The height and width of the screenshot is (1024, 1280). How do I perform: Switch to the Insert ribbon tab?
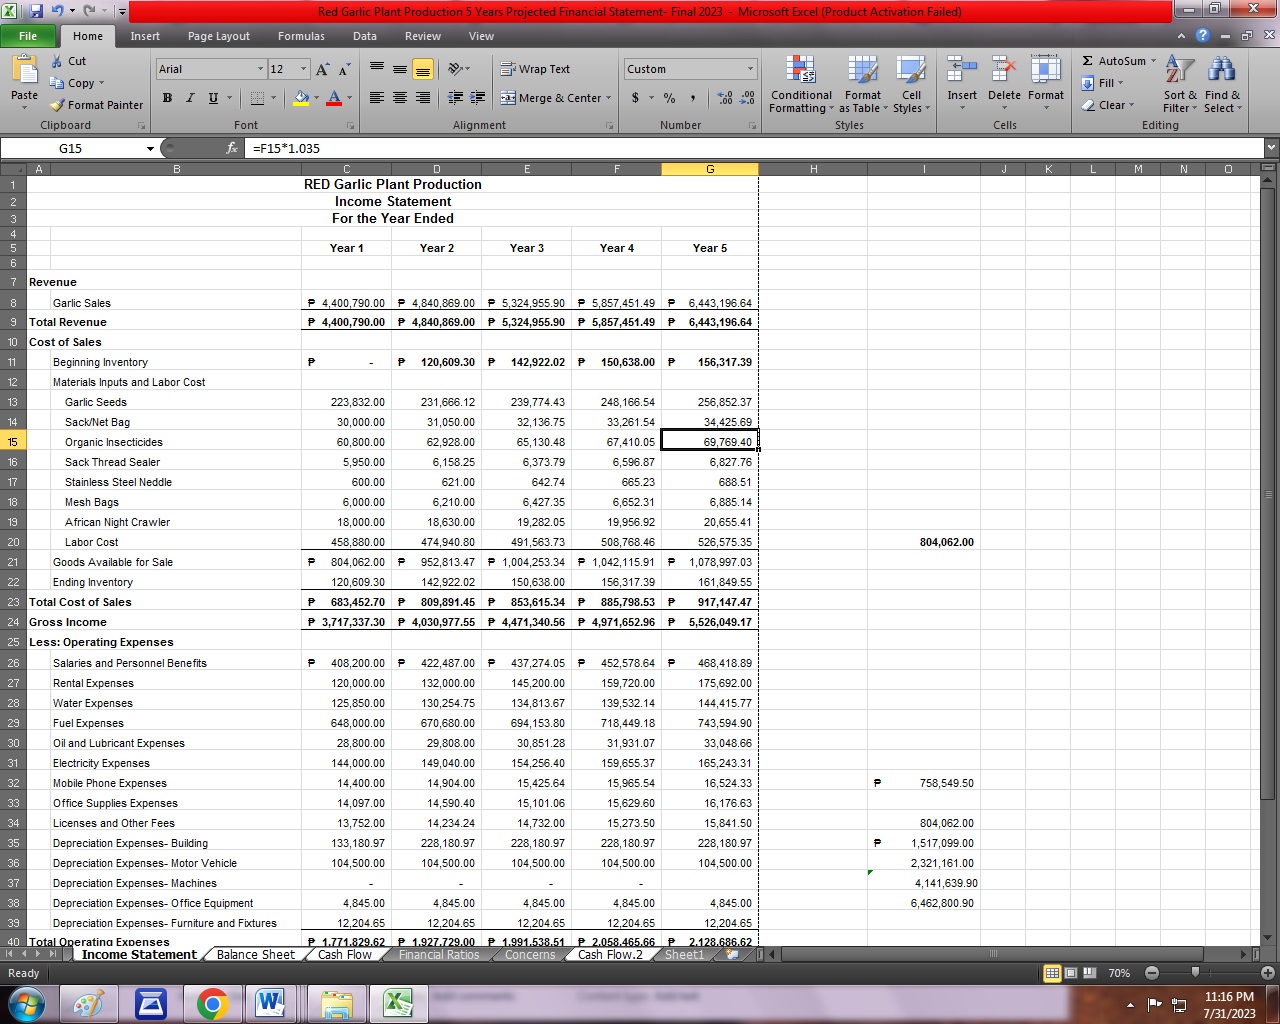point(145,36)
